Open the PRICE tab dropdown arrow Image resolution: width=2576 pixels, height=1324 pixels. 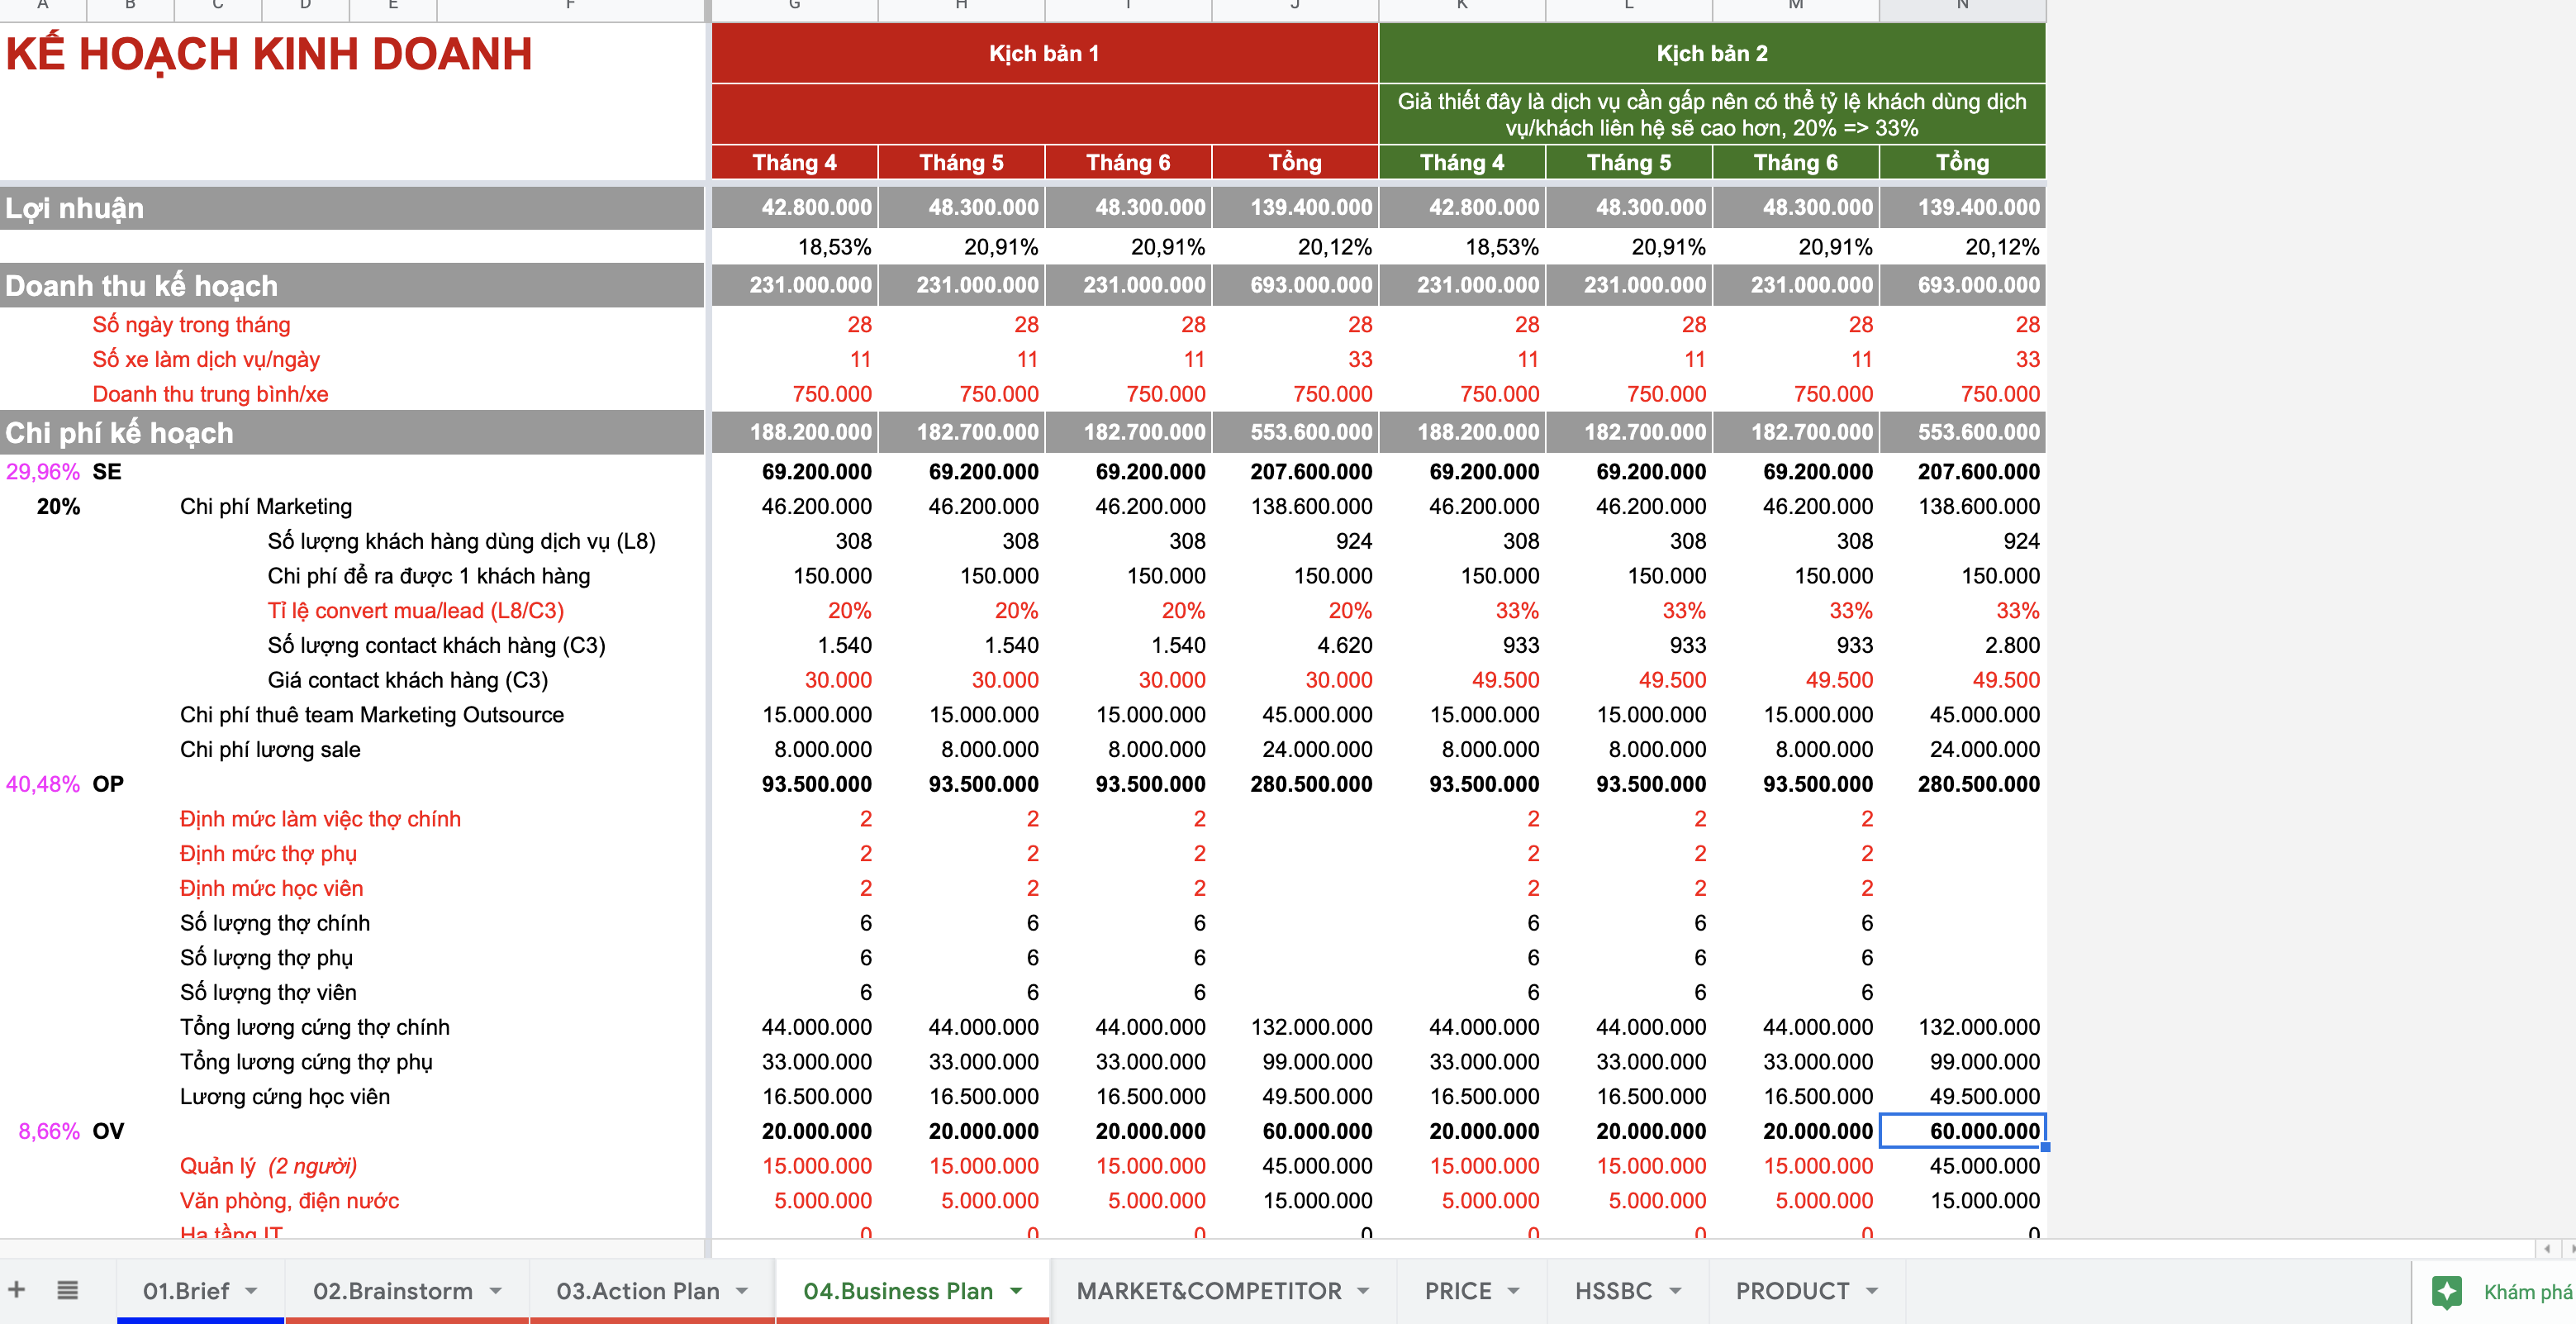coord(1513,1291)
